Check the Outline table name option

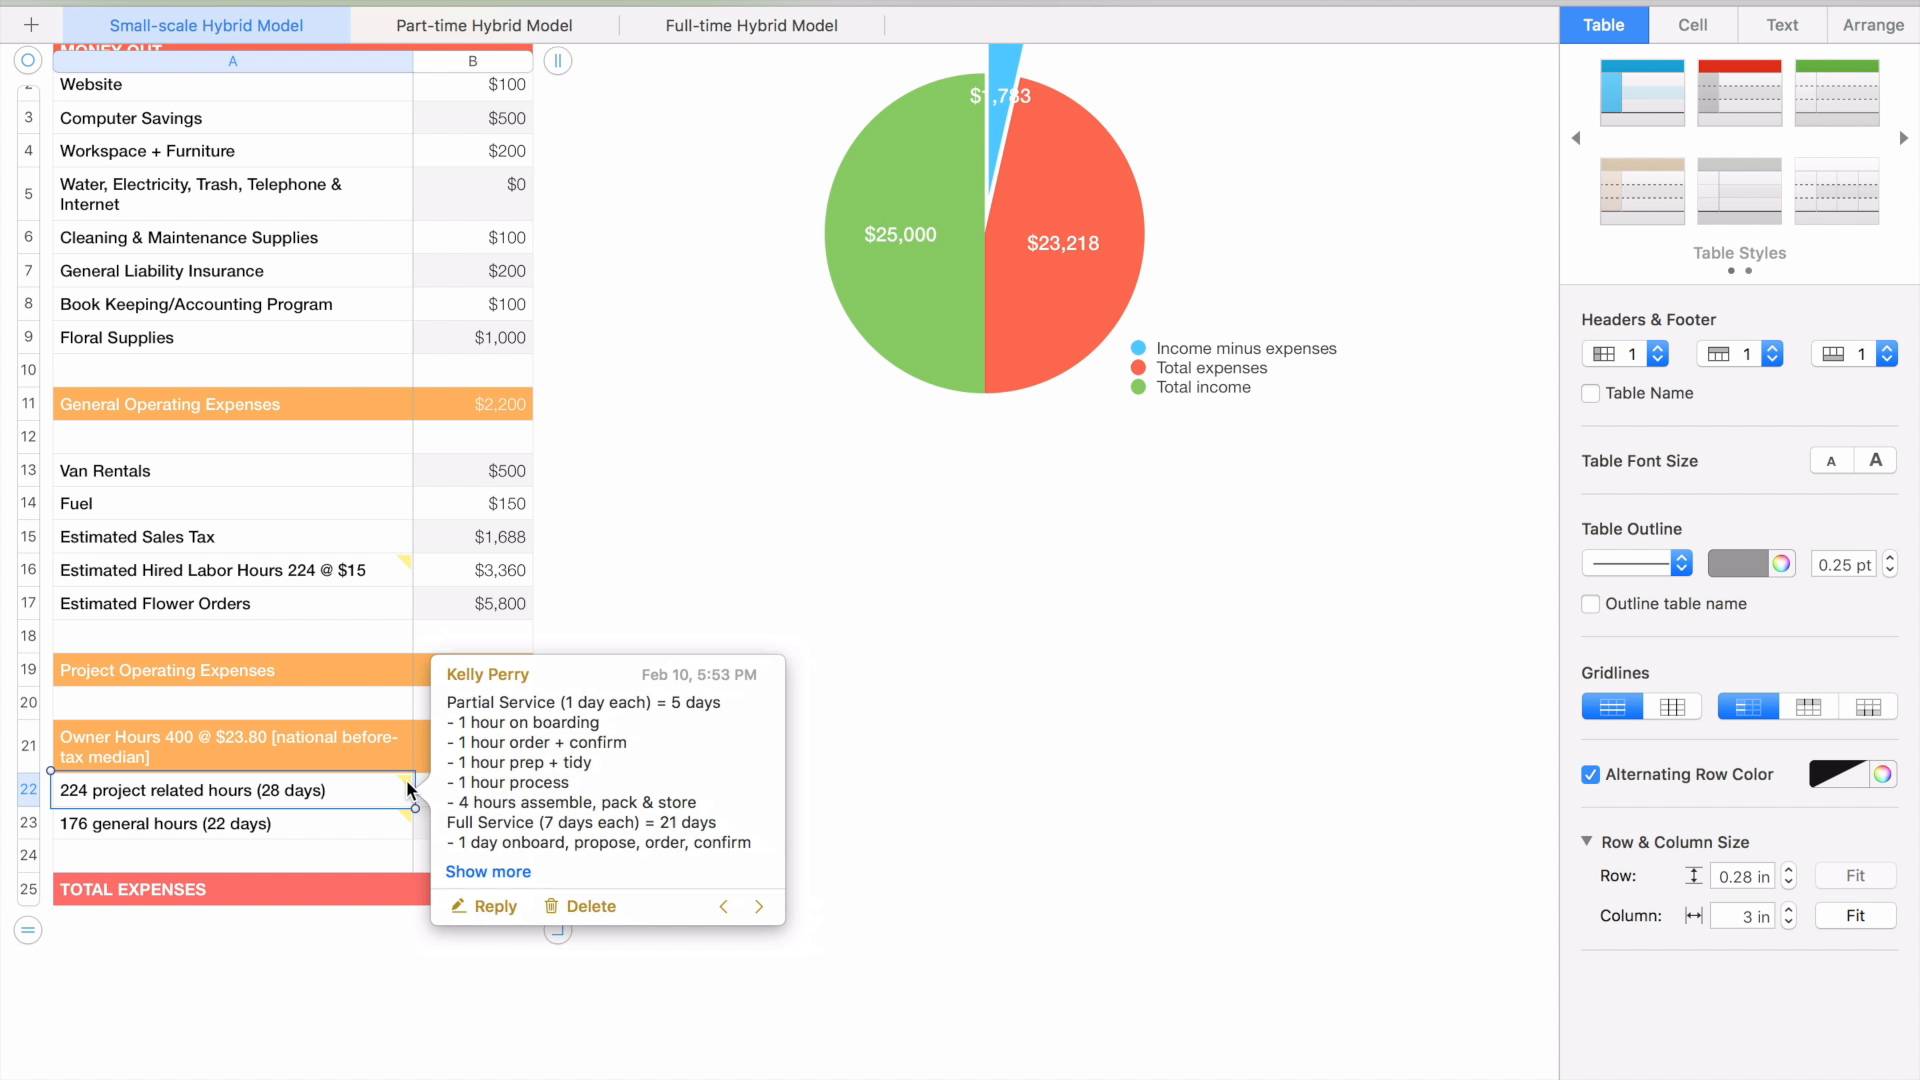pos(1591,604)
